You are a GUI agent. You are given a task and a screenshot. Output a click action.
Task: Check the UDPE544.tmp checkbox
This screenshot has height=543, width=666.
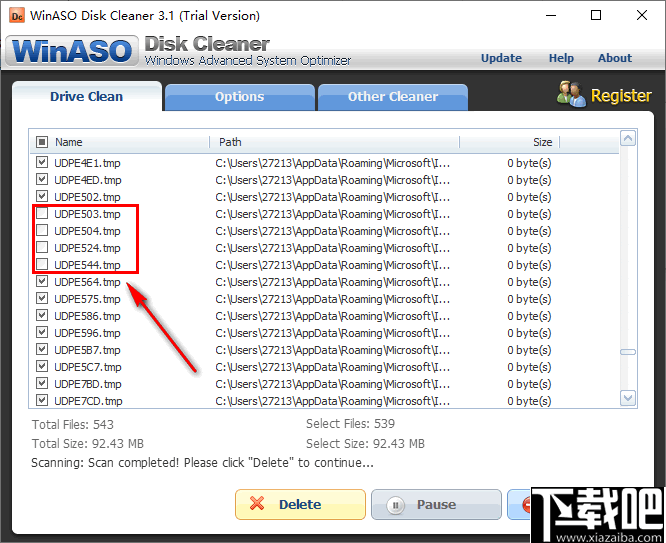pos(42,264)
